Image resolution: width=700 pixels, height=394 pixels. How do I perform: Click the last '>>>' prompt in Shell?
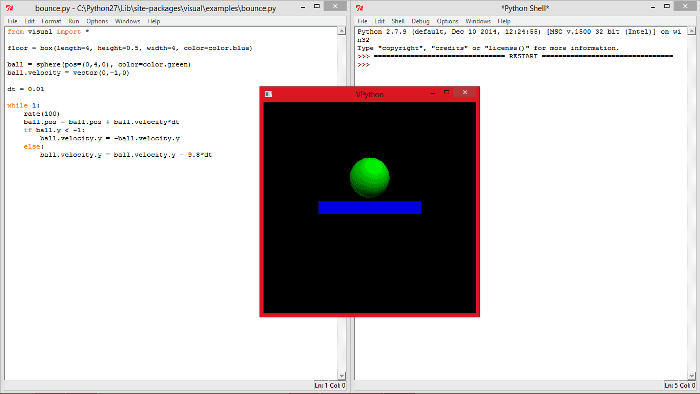pyautogui.click(x=363, y=65)
